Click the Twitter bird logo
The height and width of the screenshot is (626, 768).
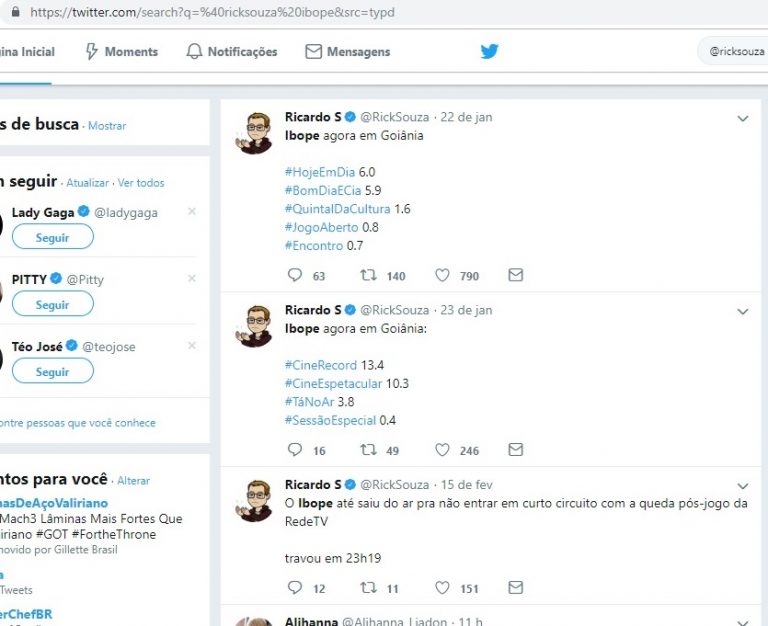489,52
